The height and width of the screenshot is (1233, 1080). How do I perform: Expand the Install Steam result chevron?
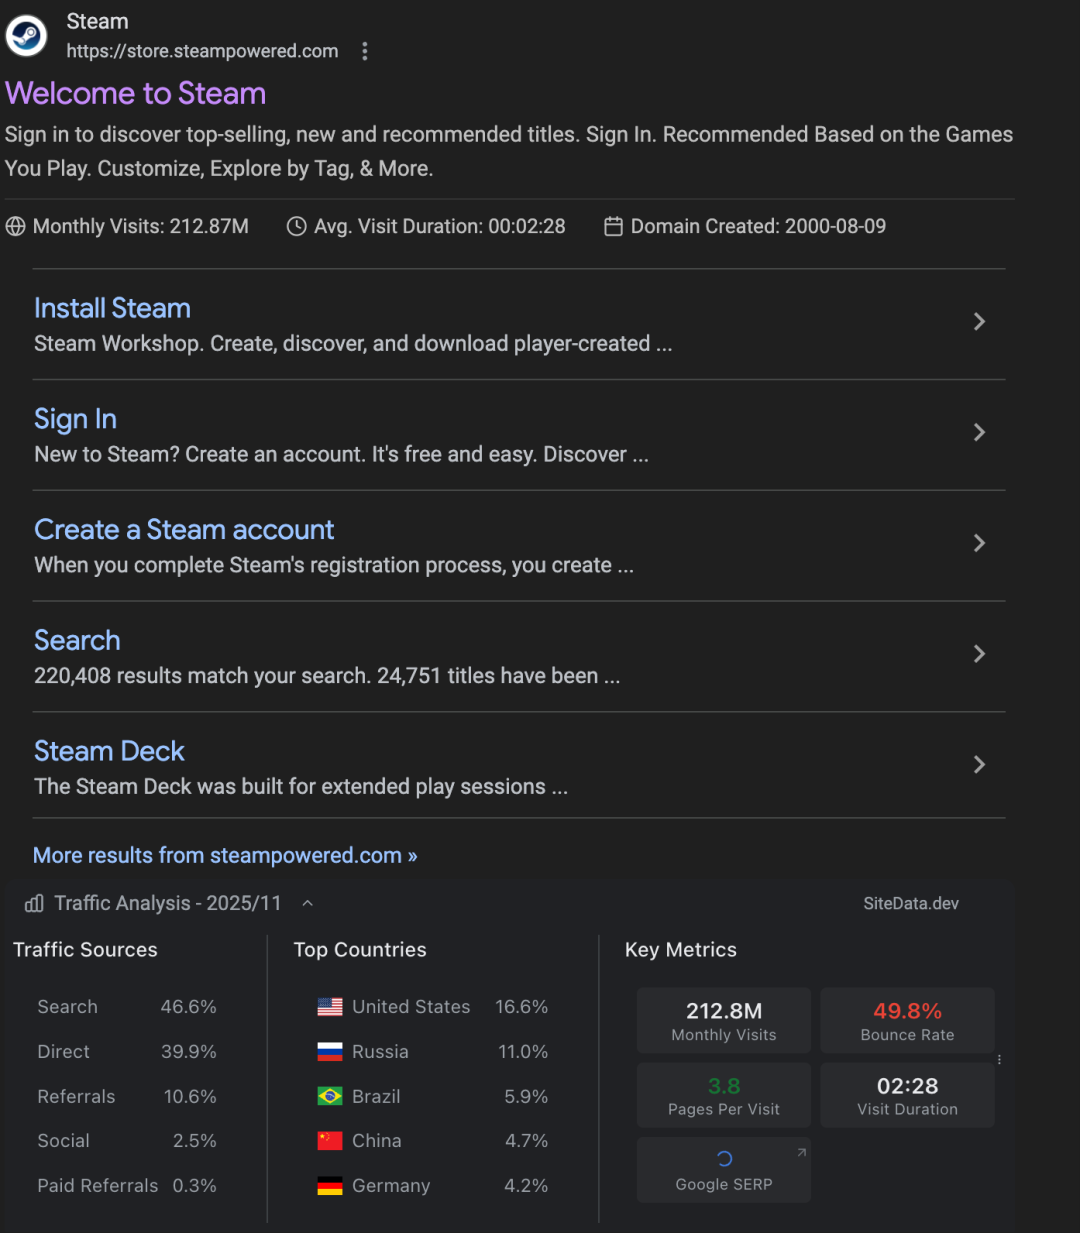(x=980, y=321)
